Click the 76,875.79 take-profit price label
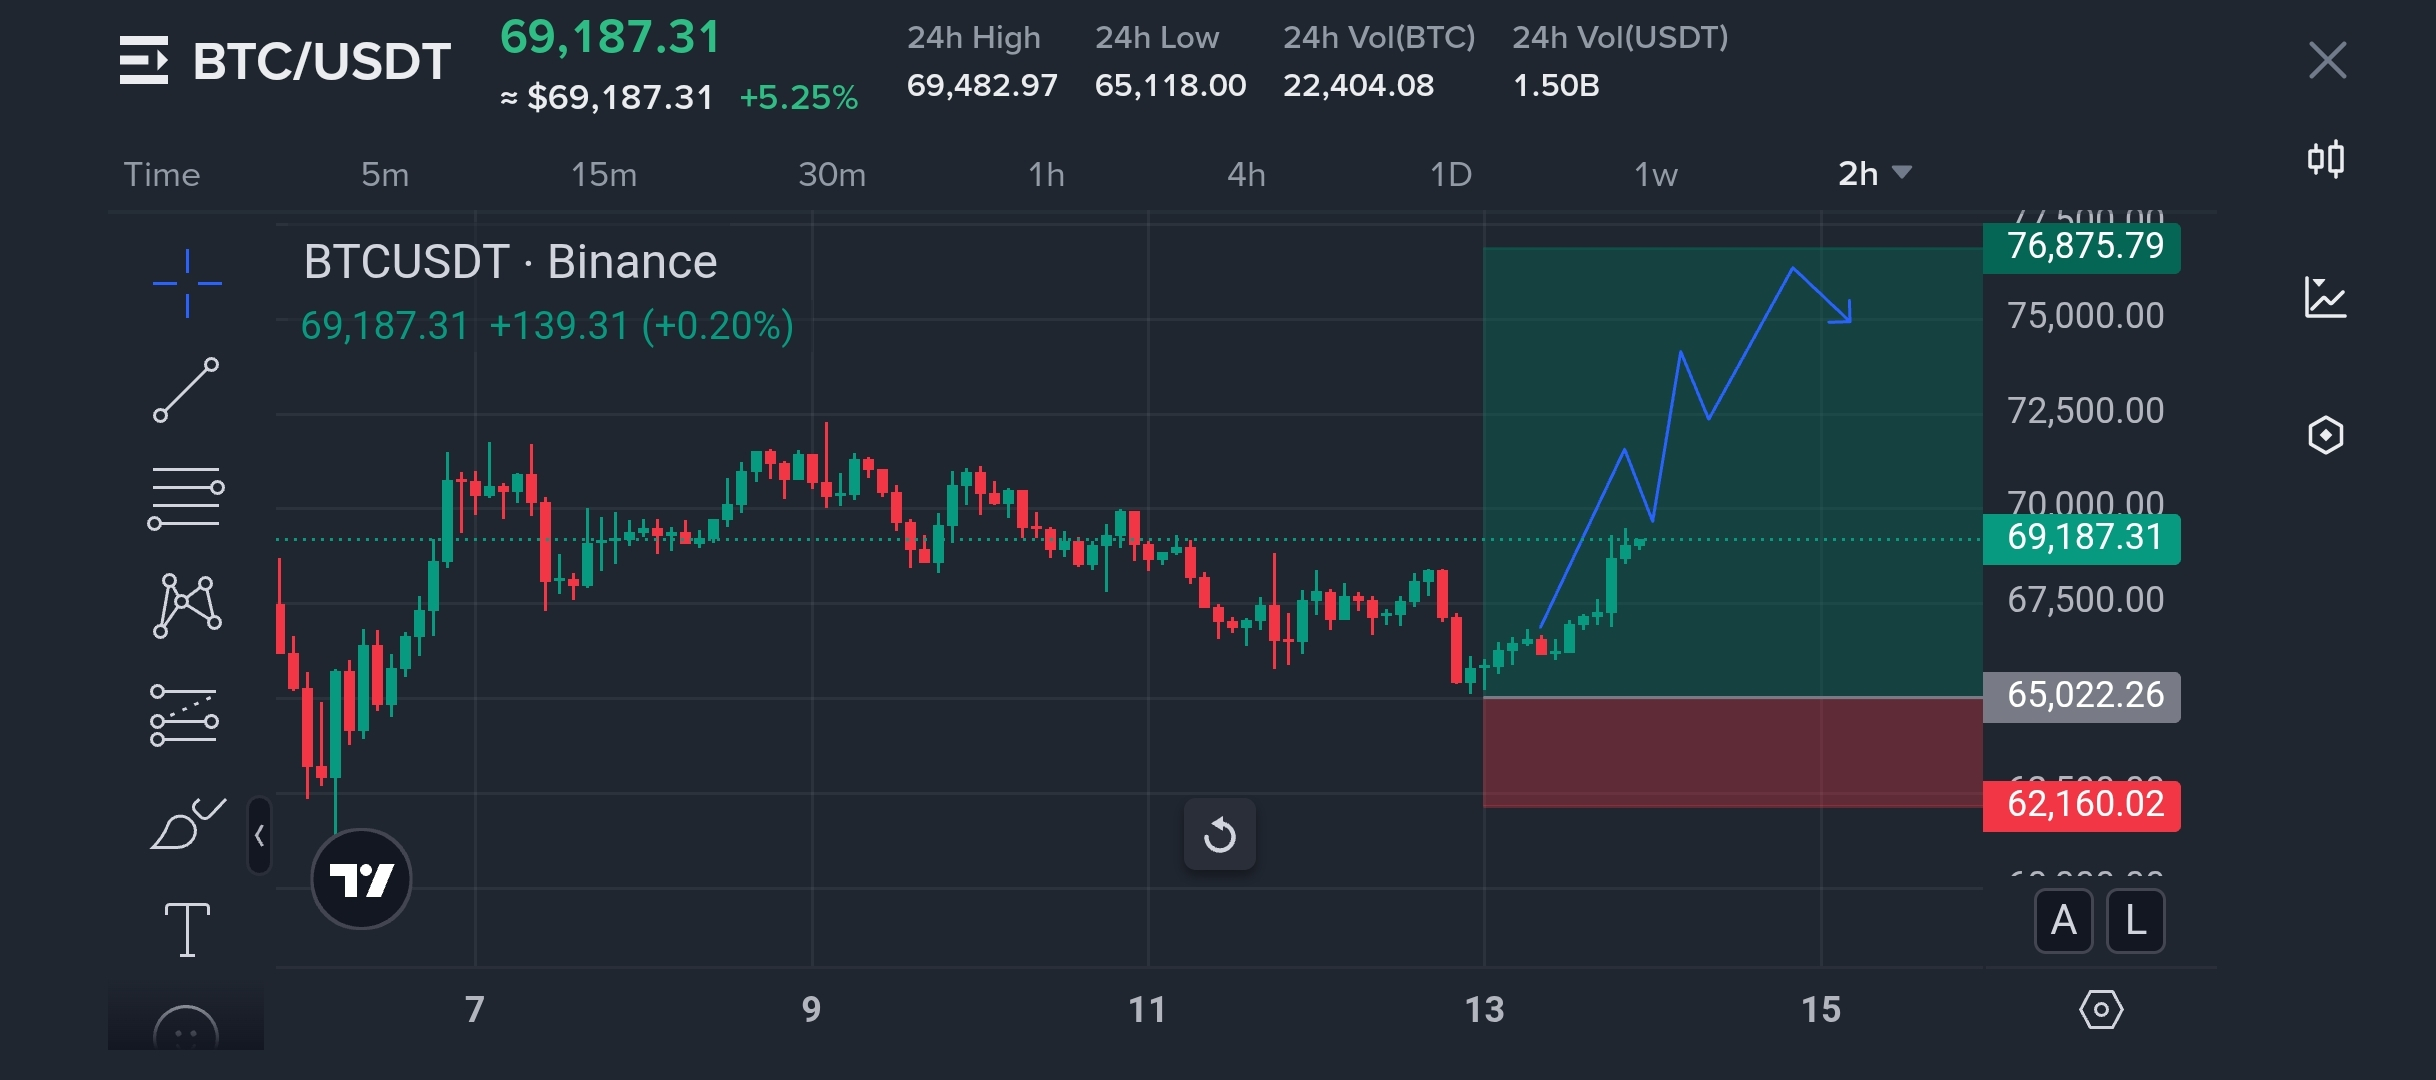 click(x=2082, y=246)
